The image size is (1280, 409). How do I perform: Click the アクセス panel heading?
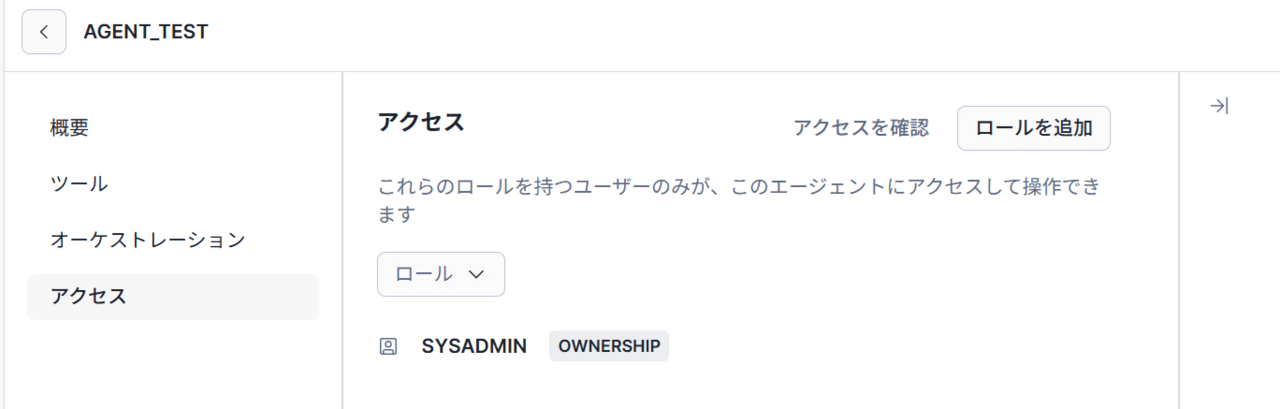[x=421, y=123]
